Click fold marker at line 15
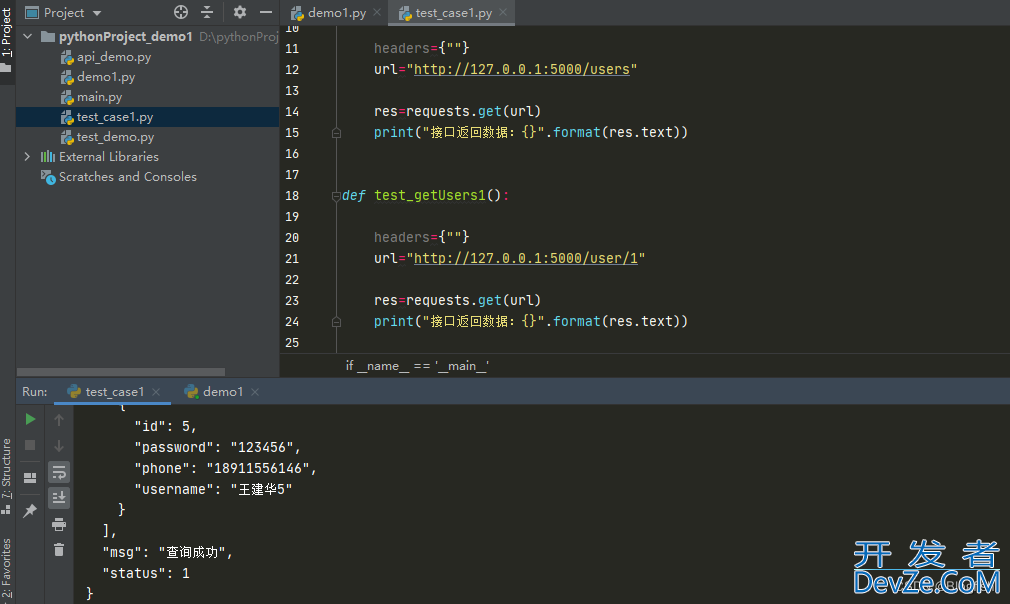This screenshot has height=604, width=1010. [336, 133]
